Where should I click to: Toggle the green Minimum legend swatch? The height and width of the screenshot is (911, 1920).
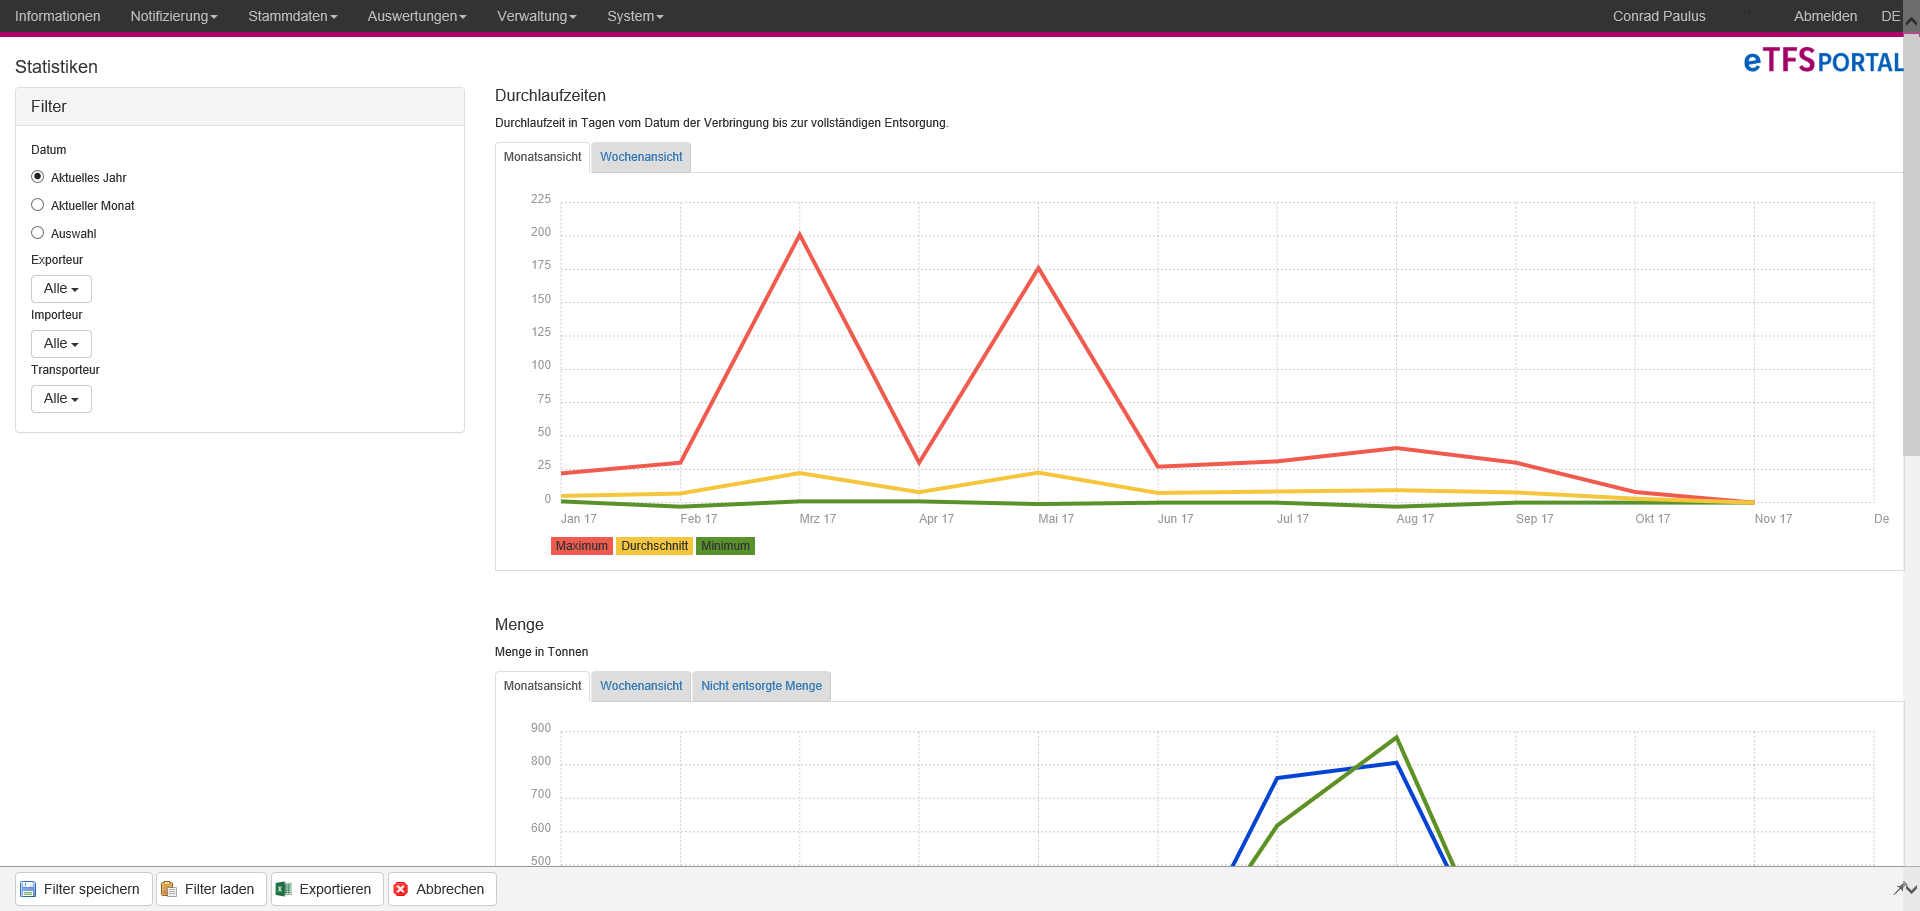tap(726, 546)
